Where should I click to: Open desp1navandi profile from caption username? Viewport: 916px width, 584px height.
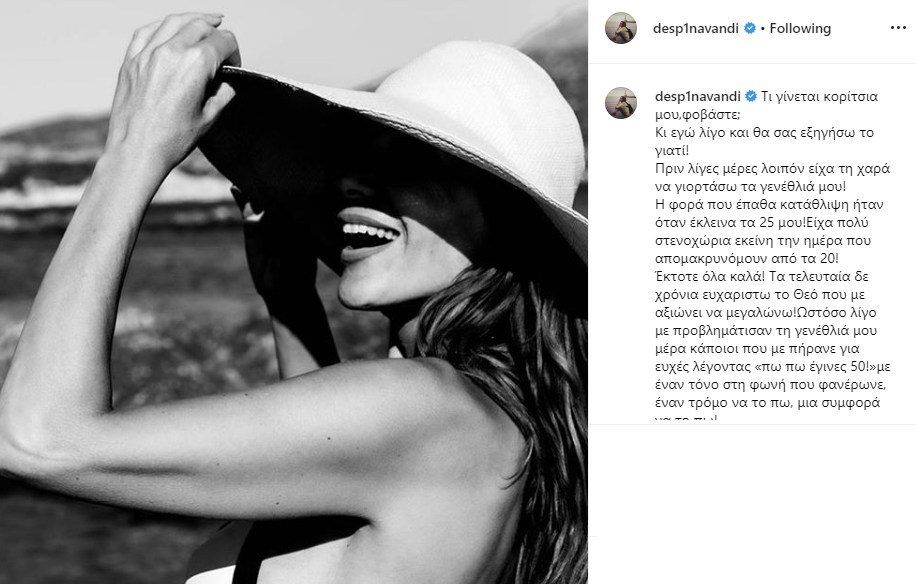point(698,96)
